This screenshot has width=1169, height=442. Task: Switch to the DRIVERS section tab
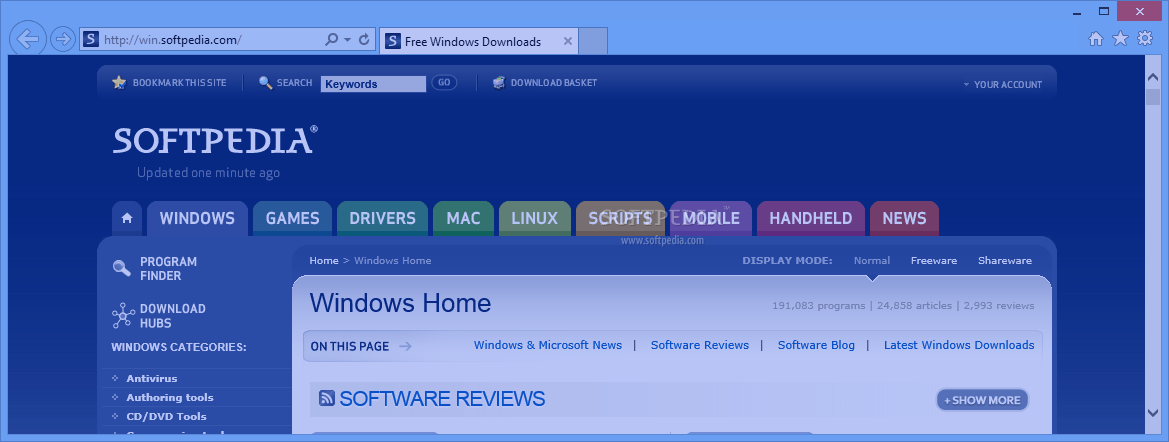tap(382, 218)
